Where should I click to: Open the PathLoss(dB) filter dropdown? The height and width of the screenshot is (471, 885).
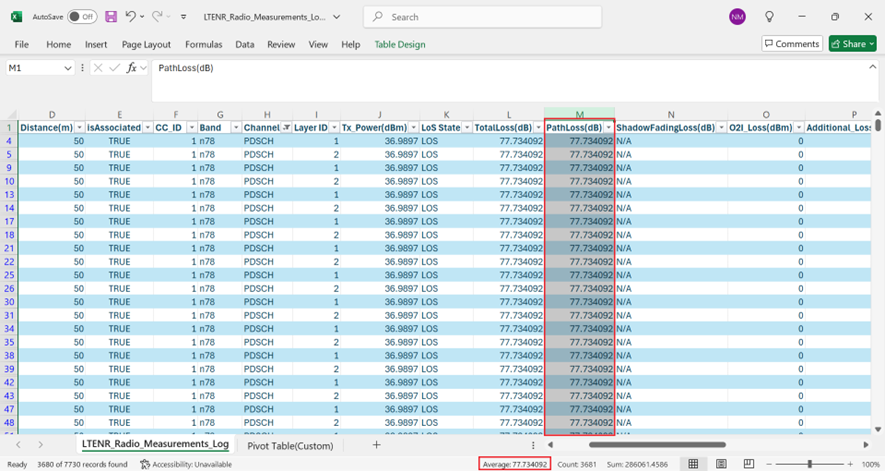[x=608, y=128]
